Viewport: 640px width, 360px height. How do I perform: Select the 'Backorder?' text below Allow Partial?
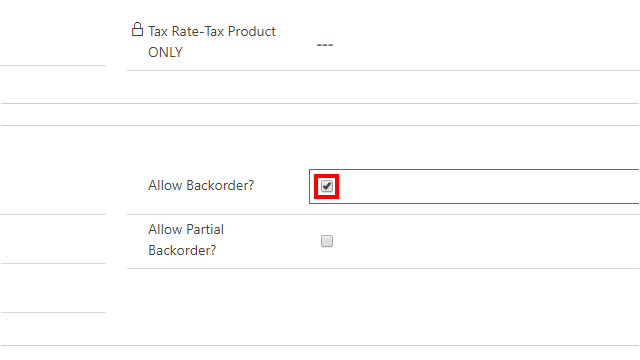(x=182, y=250)
